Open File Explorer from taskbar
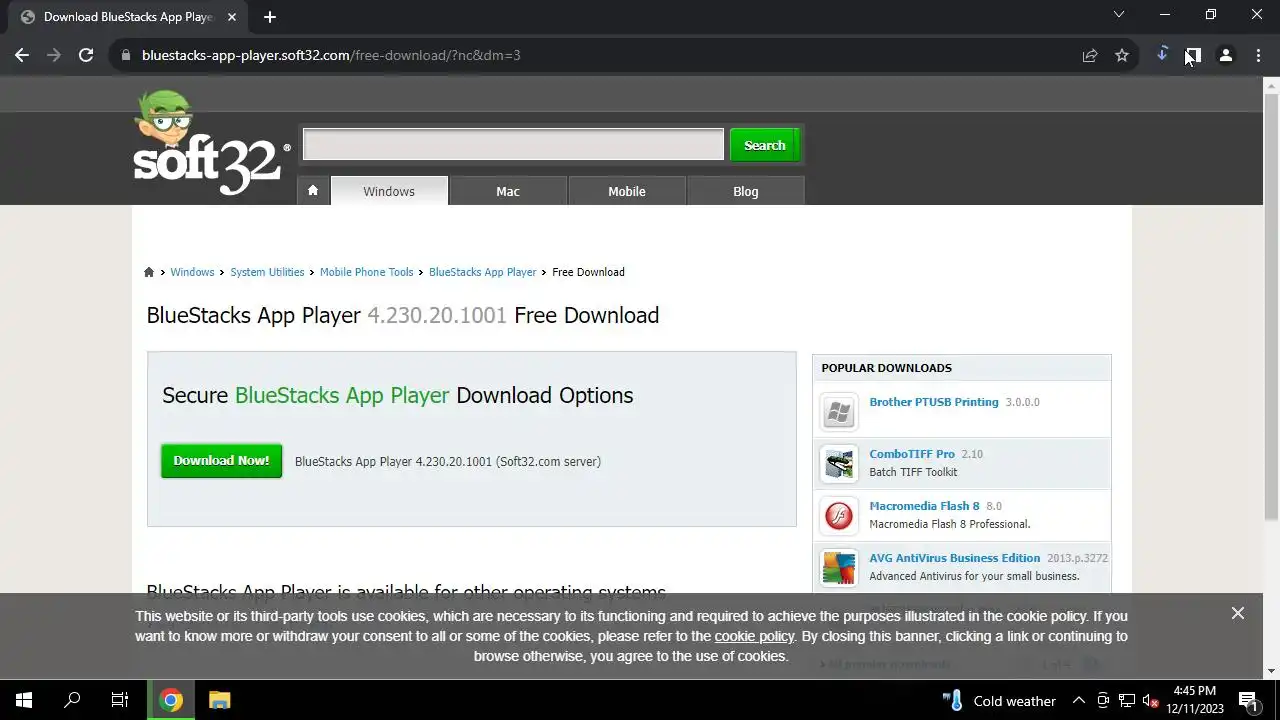 point(219,700)
